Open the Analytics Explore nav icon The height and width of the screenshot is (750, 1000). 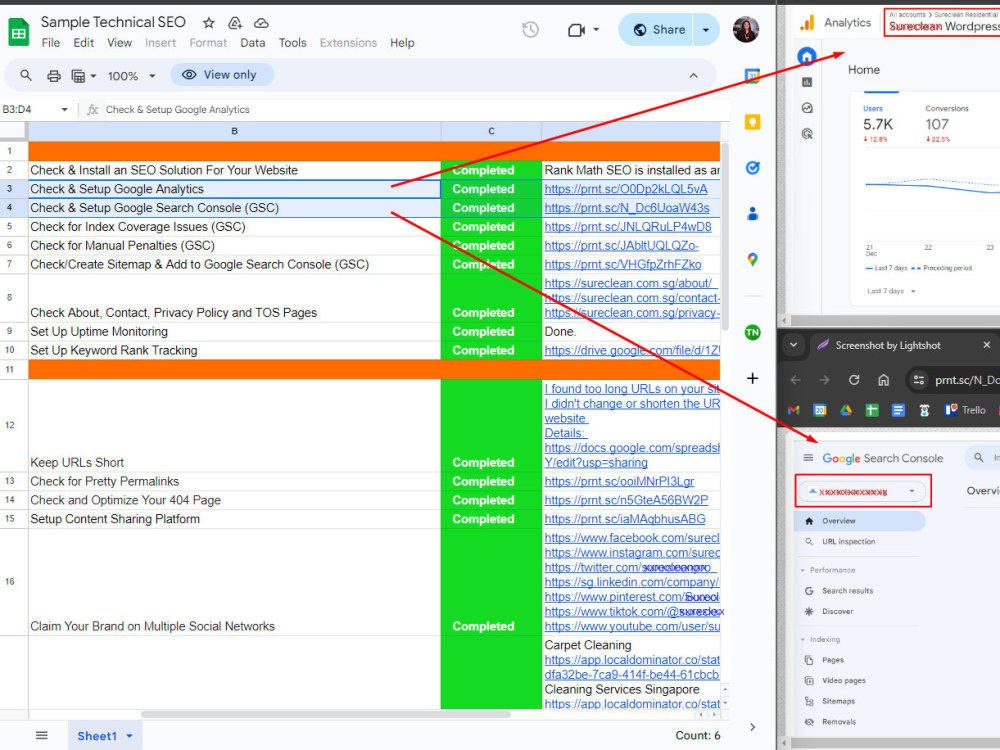point(807,108)
